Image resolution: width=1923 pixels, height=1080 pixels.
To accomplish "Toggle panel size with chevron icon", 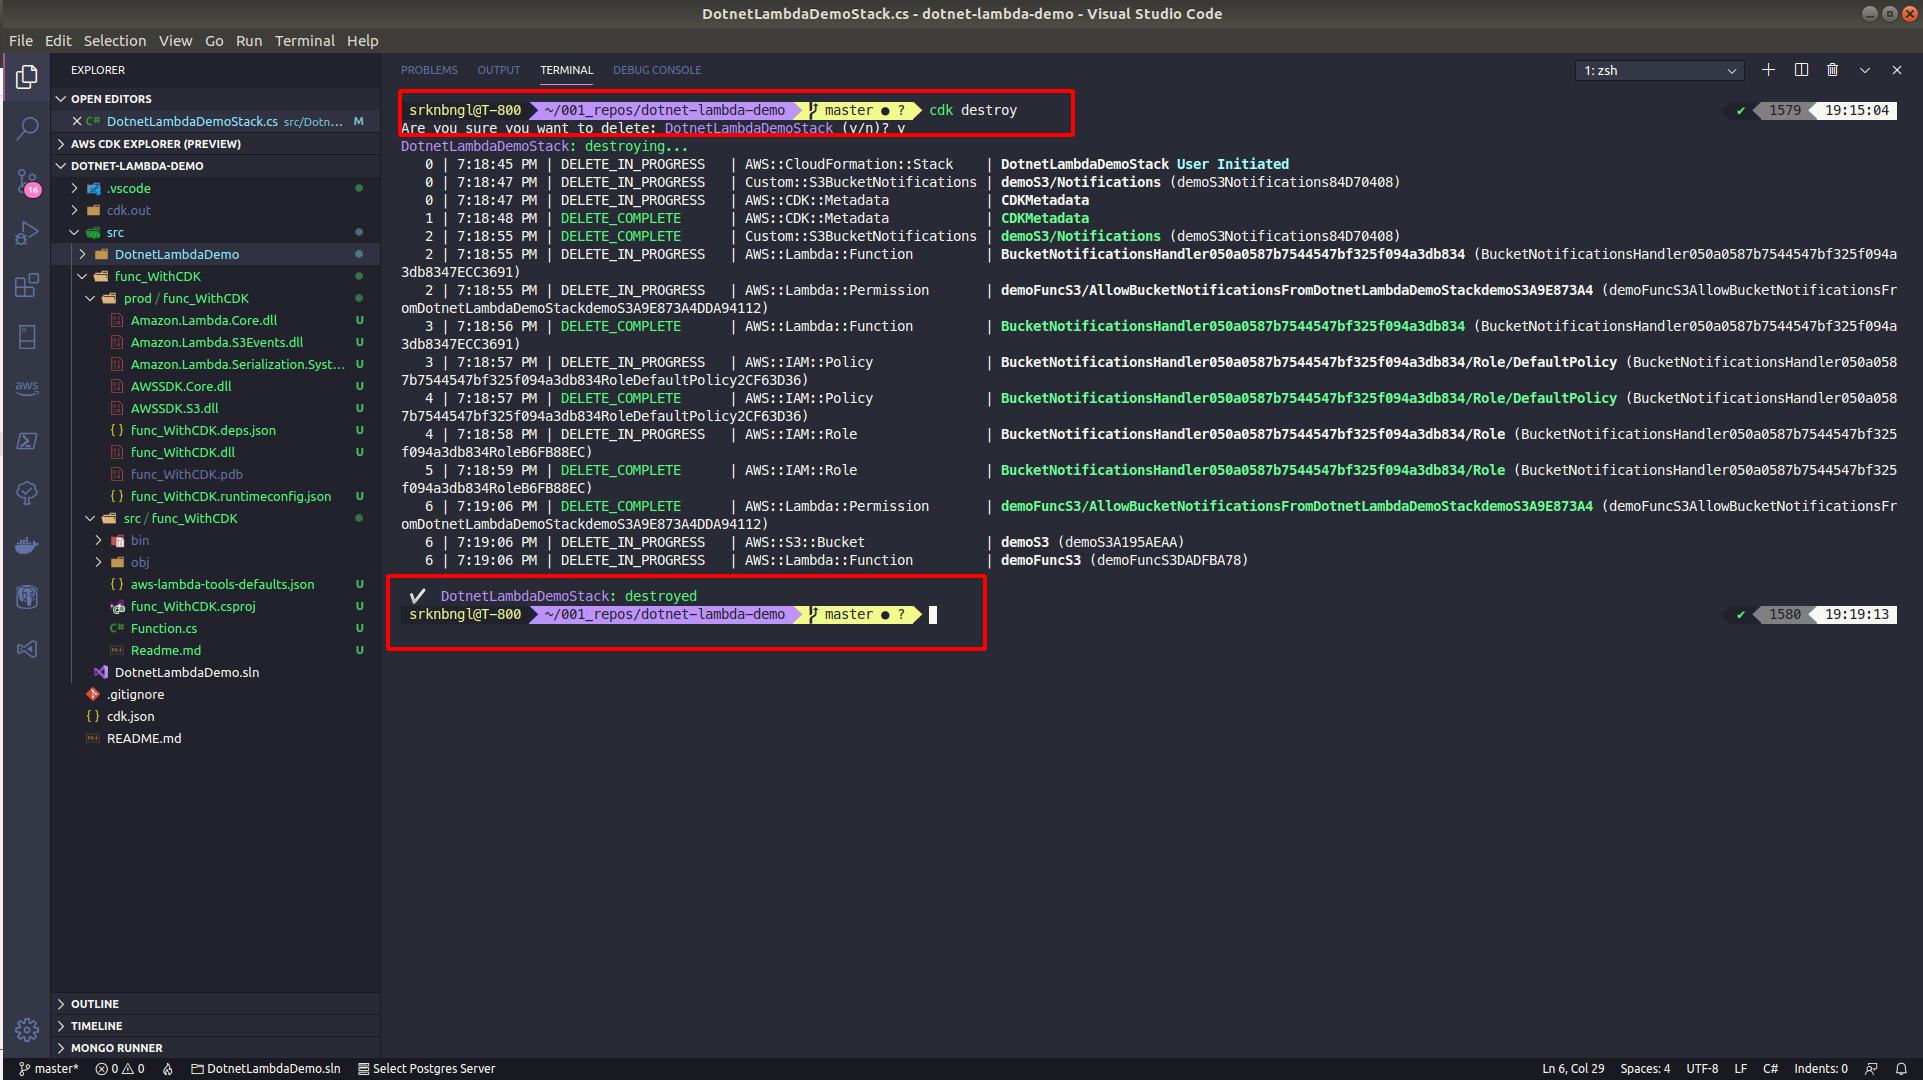I will [x=1865, y=70].
